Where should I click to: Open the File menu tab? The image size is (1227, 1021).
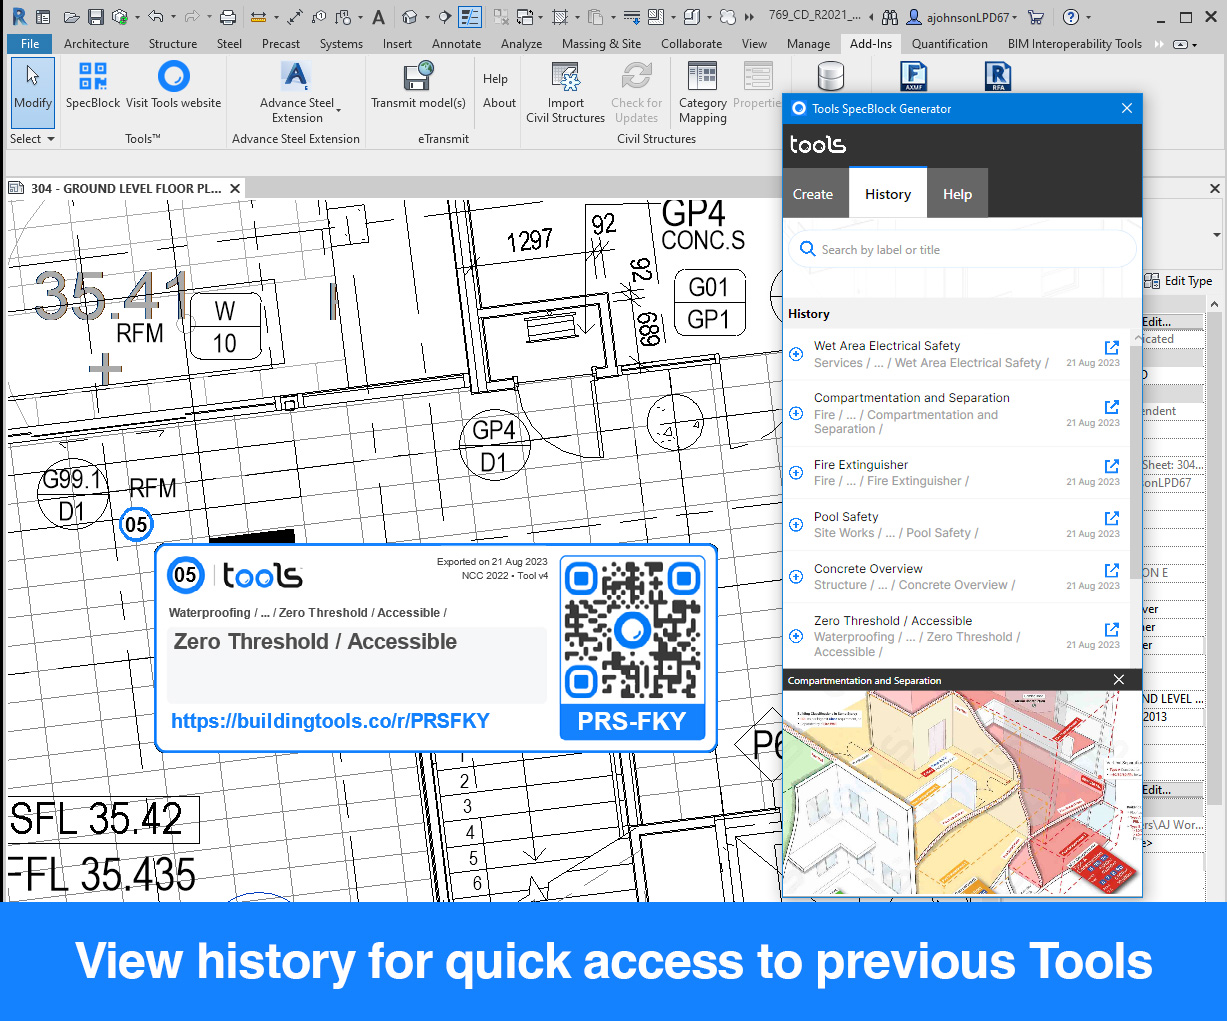30,44
